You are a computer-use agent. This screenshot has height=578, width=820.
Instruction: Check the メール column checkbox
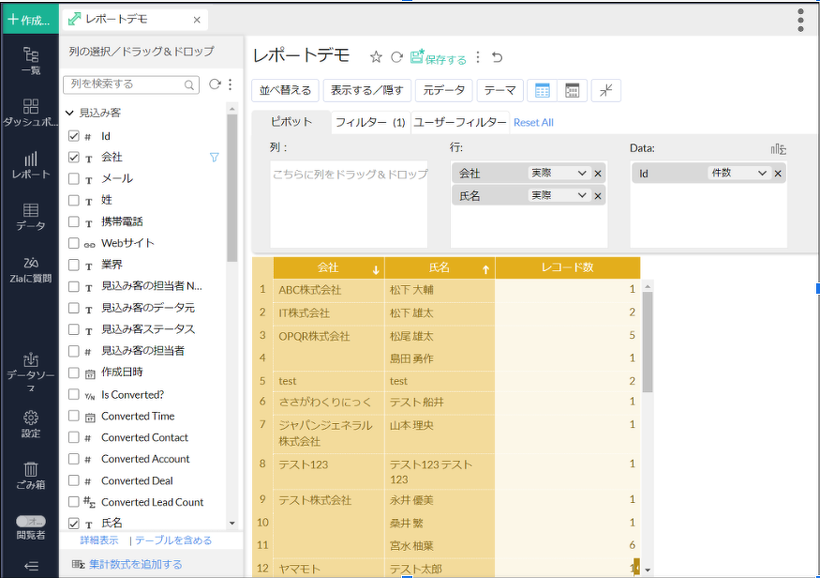tap(73, 179)
